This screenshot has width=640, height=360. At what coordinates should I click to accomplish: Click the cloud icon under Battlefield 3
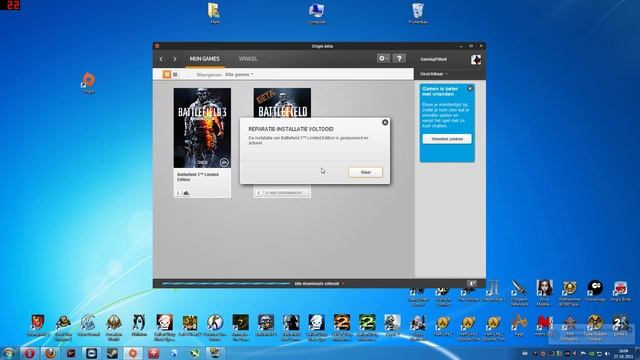[x=186, y=193]
